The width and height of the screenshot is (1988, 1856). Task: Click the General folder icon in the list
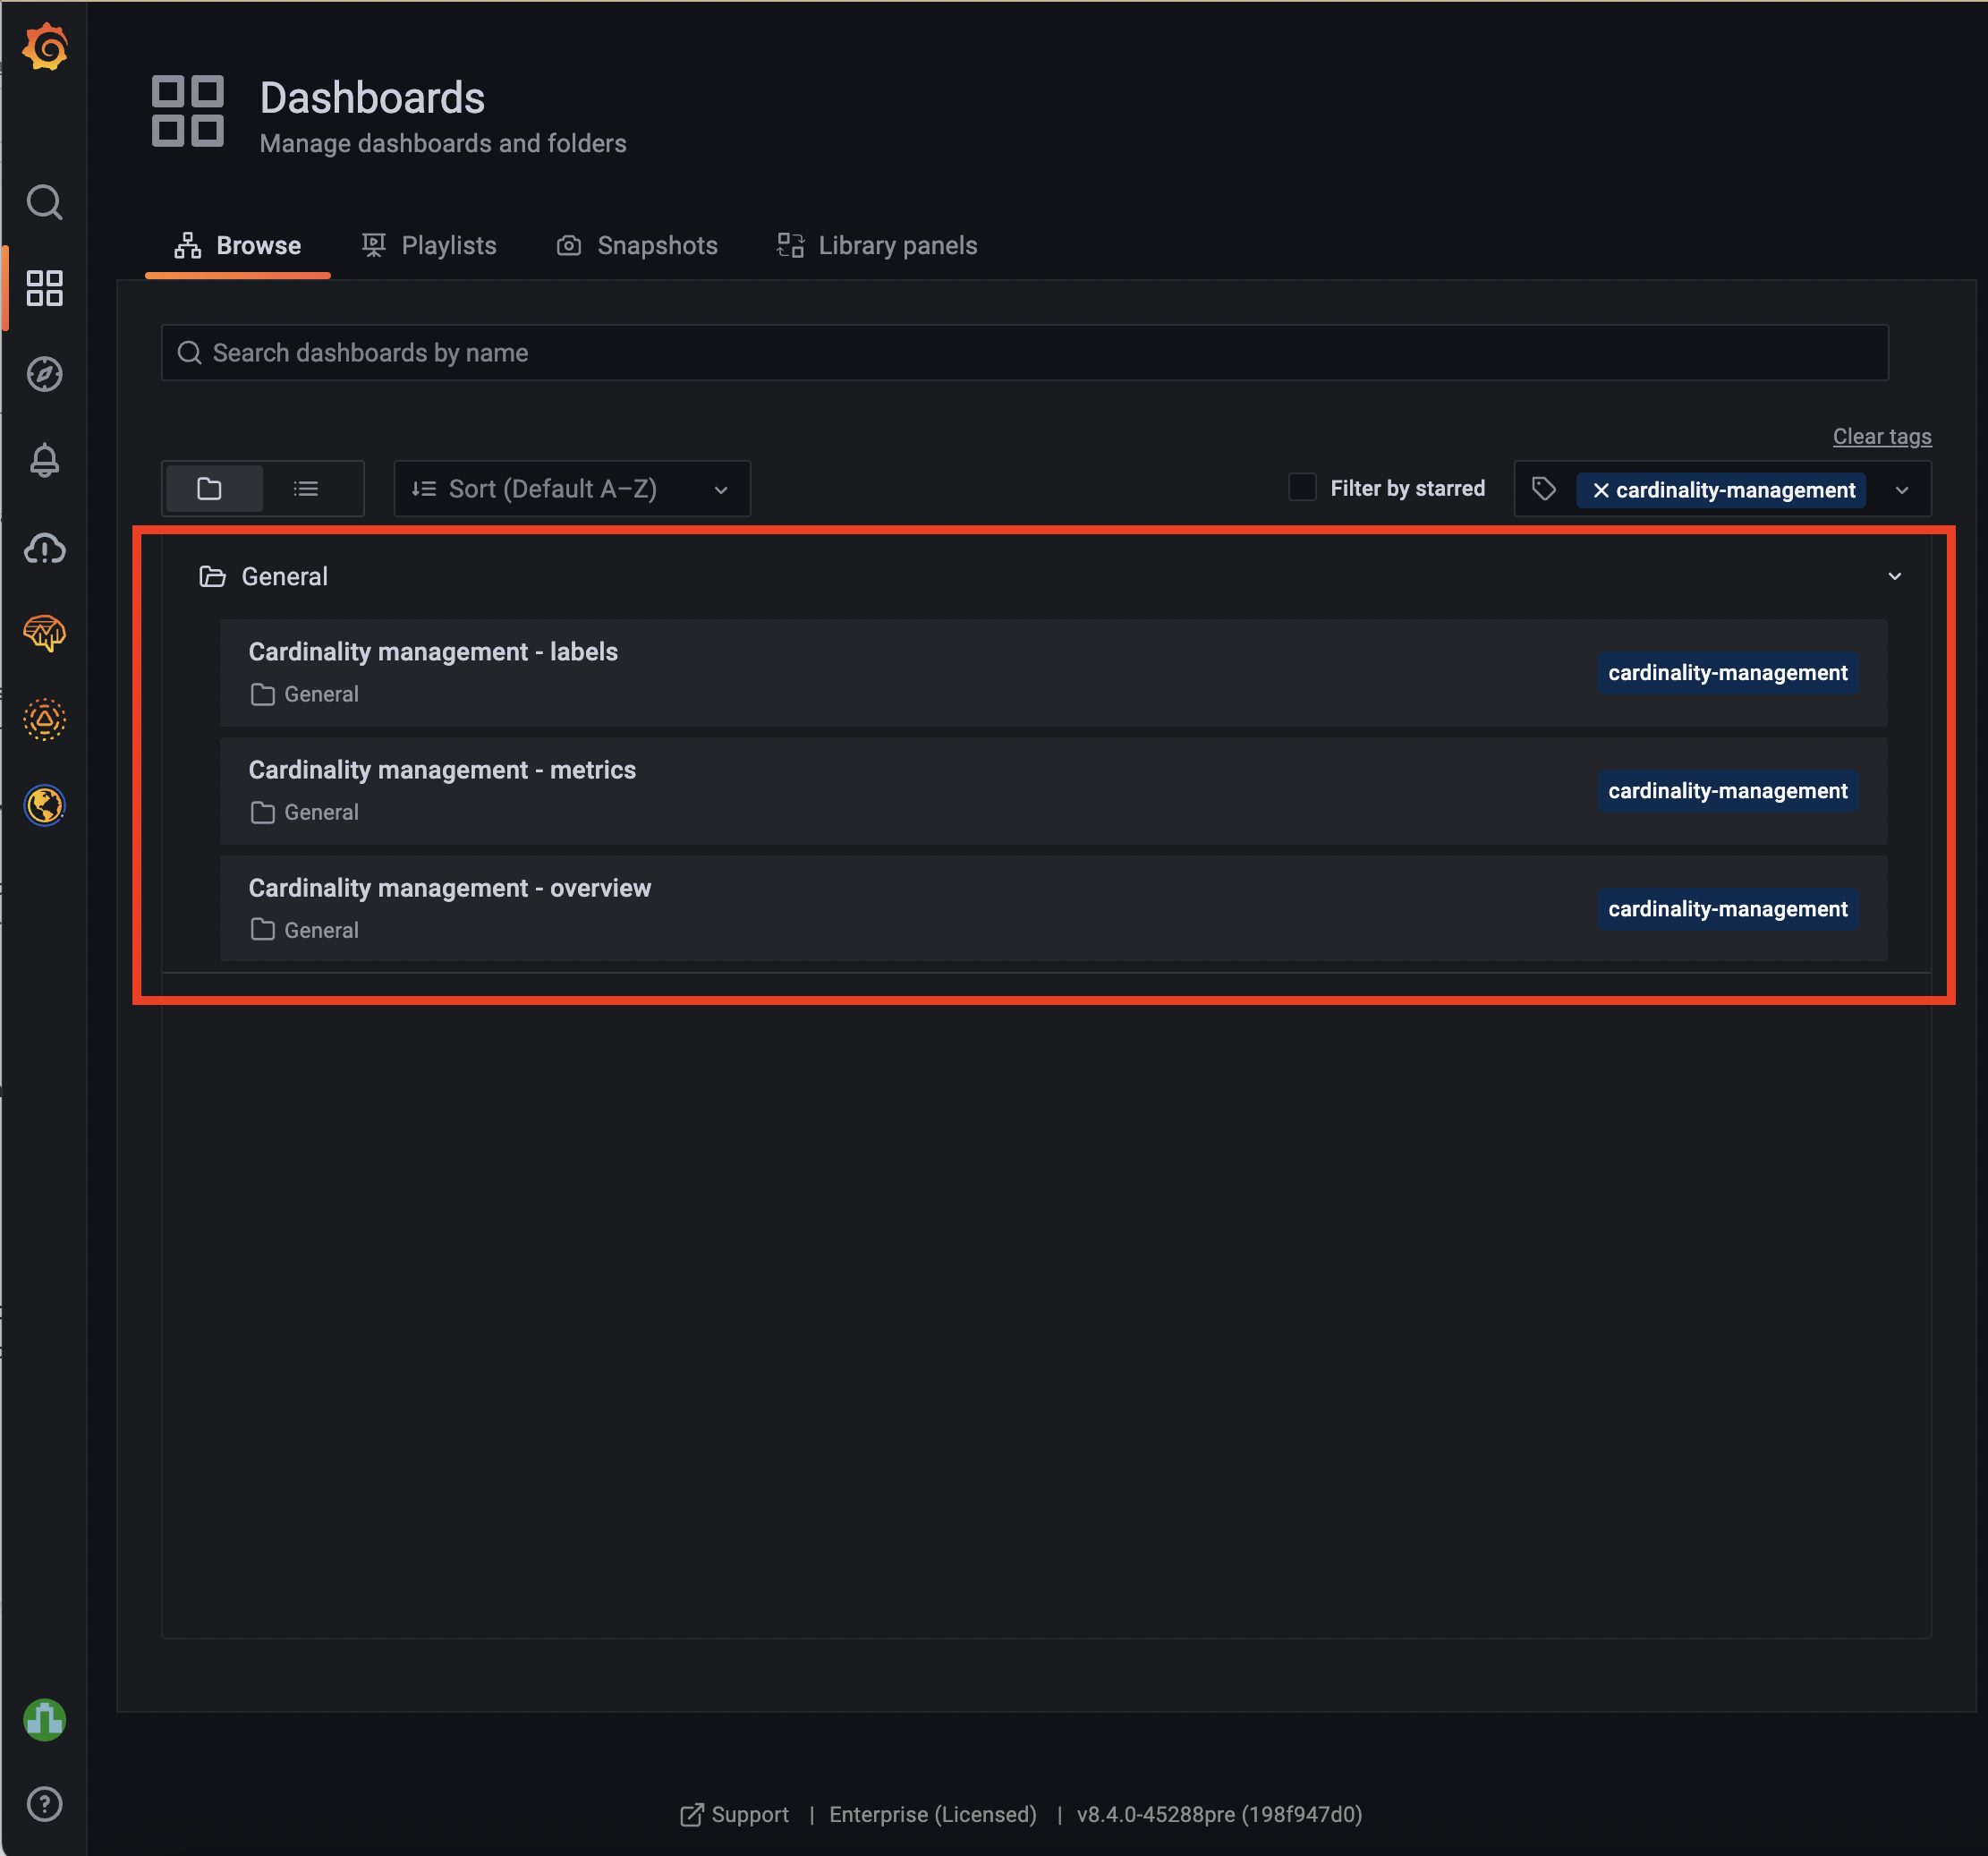tap(212, 576)
